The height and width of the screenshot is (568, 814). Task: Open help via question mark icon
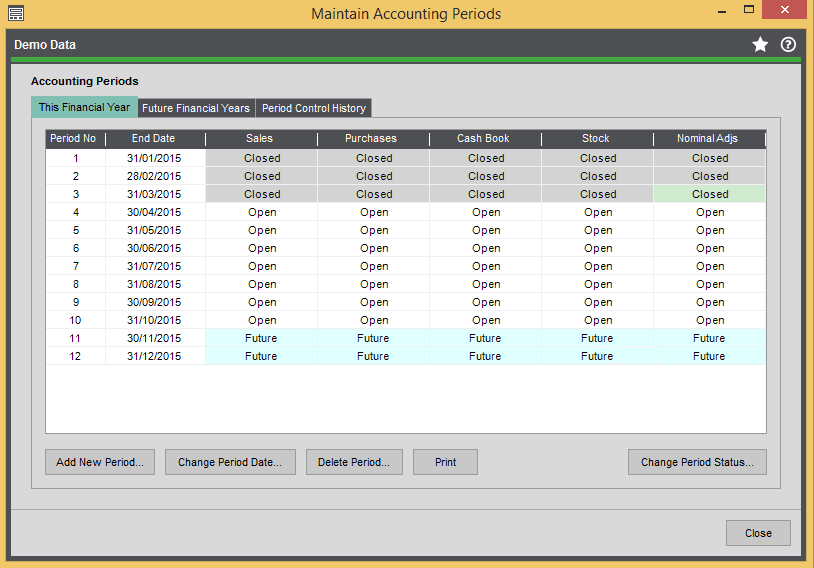tap(788, 45)
